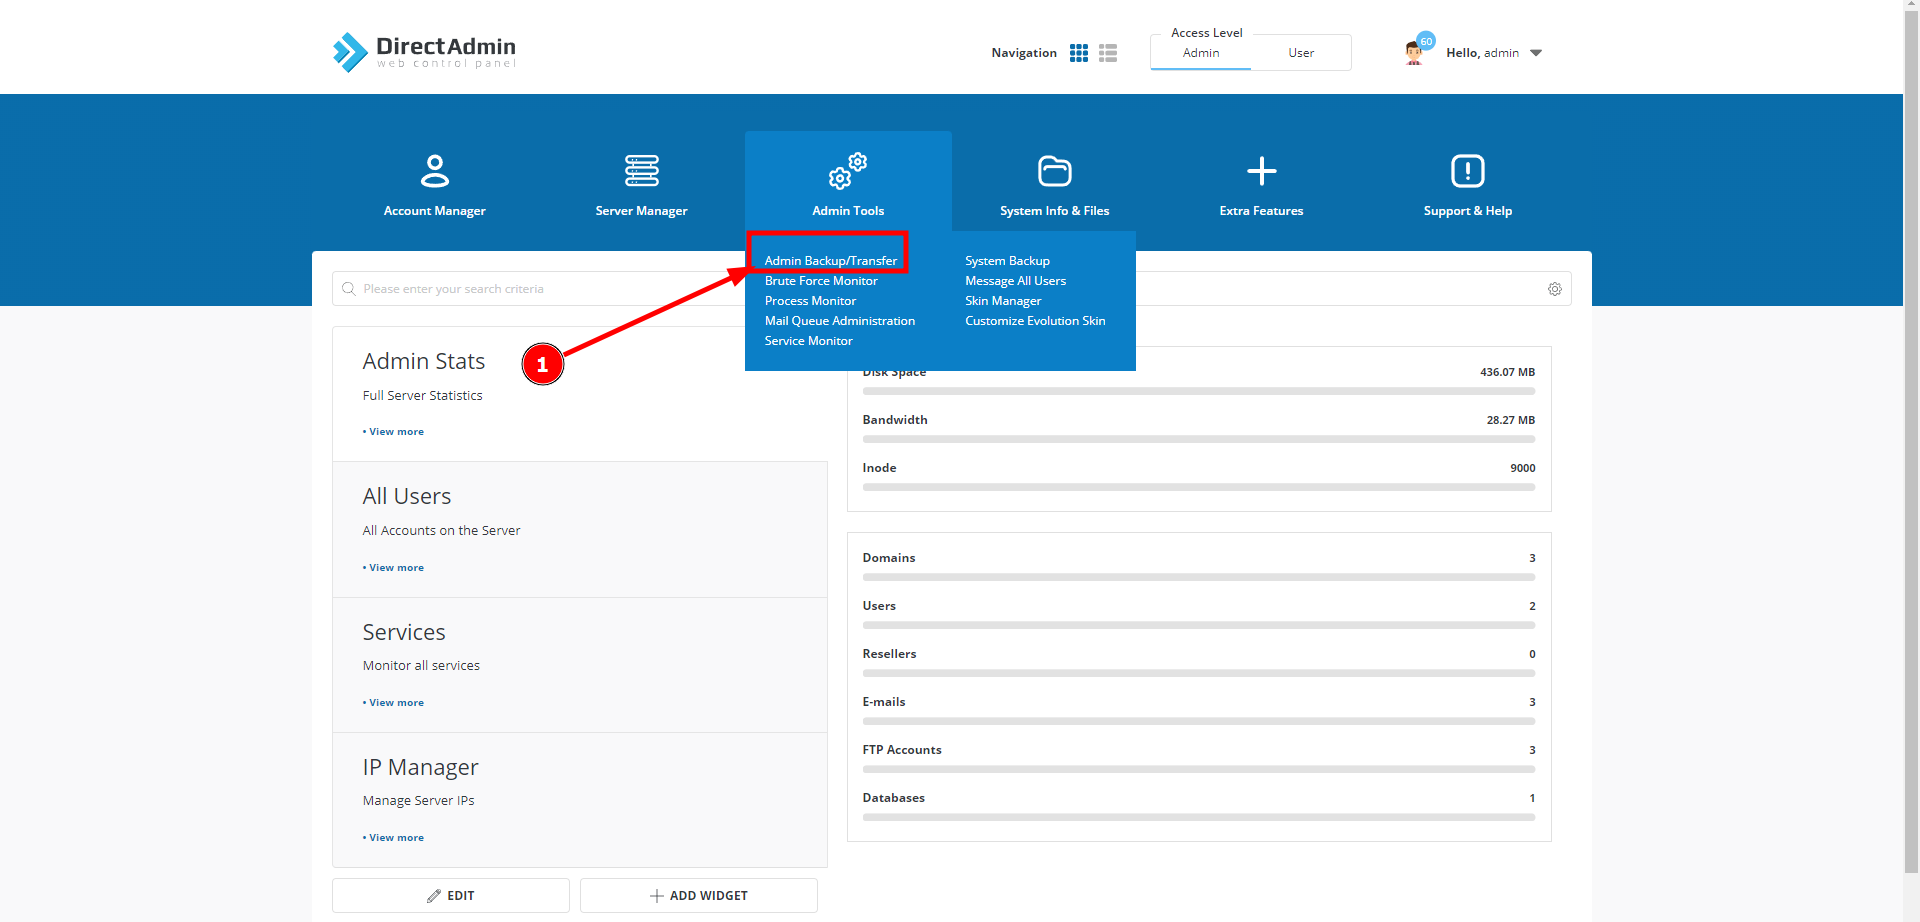Click the Bandwidth label
Screen dimensions: 1920x922
point(894,420)
